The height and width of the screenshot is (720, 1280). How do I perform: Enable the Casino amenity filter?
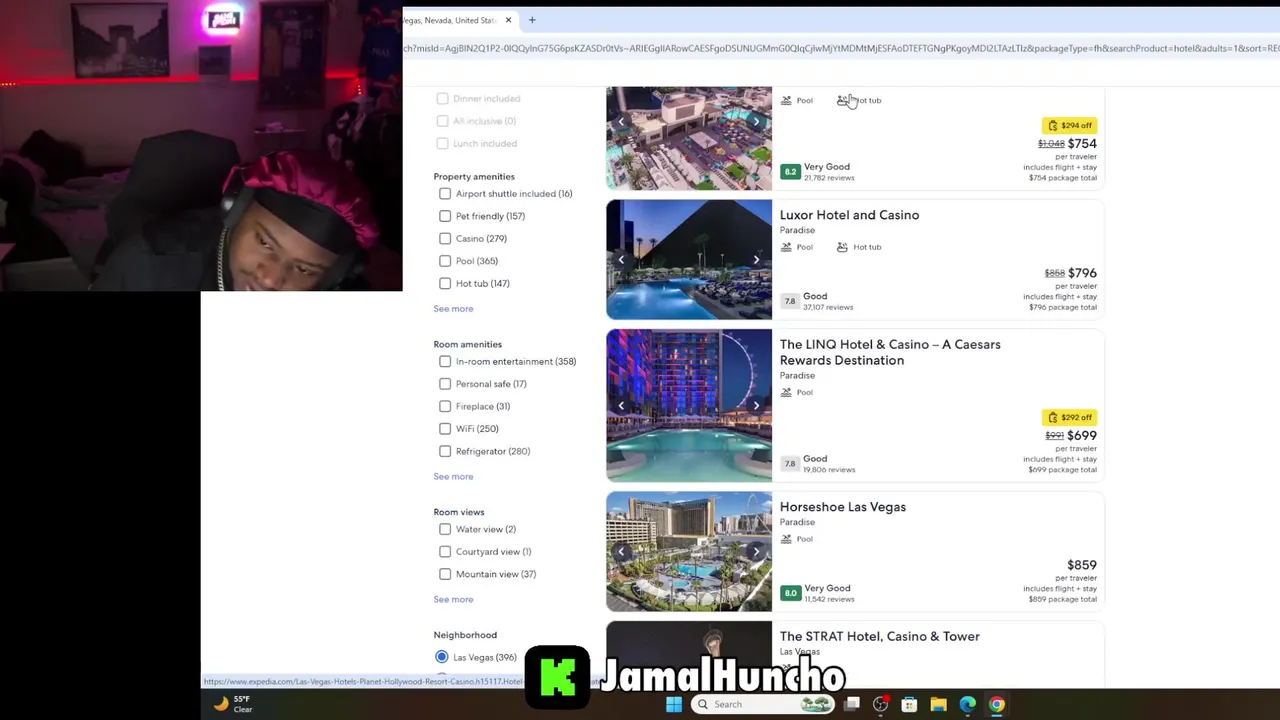tap(445, 238)
